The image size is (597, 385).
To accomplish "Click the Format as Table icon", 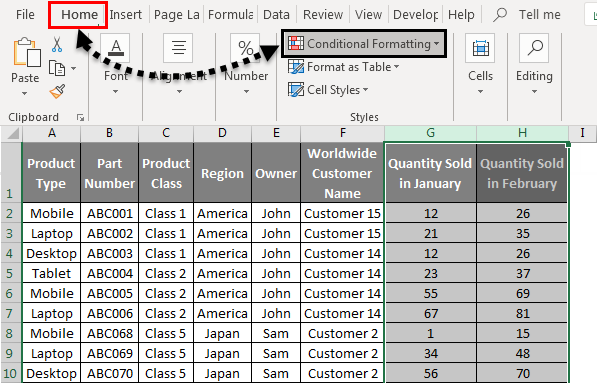I will click(296, 67).
